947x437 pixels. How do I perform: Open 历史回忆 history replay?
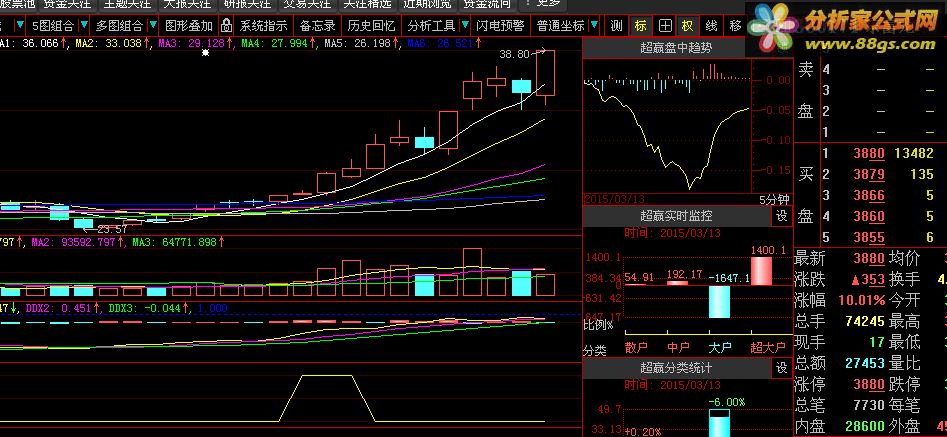point(371,26)
